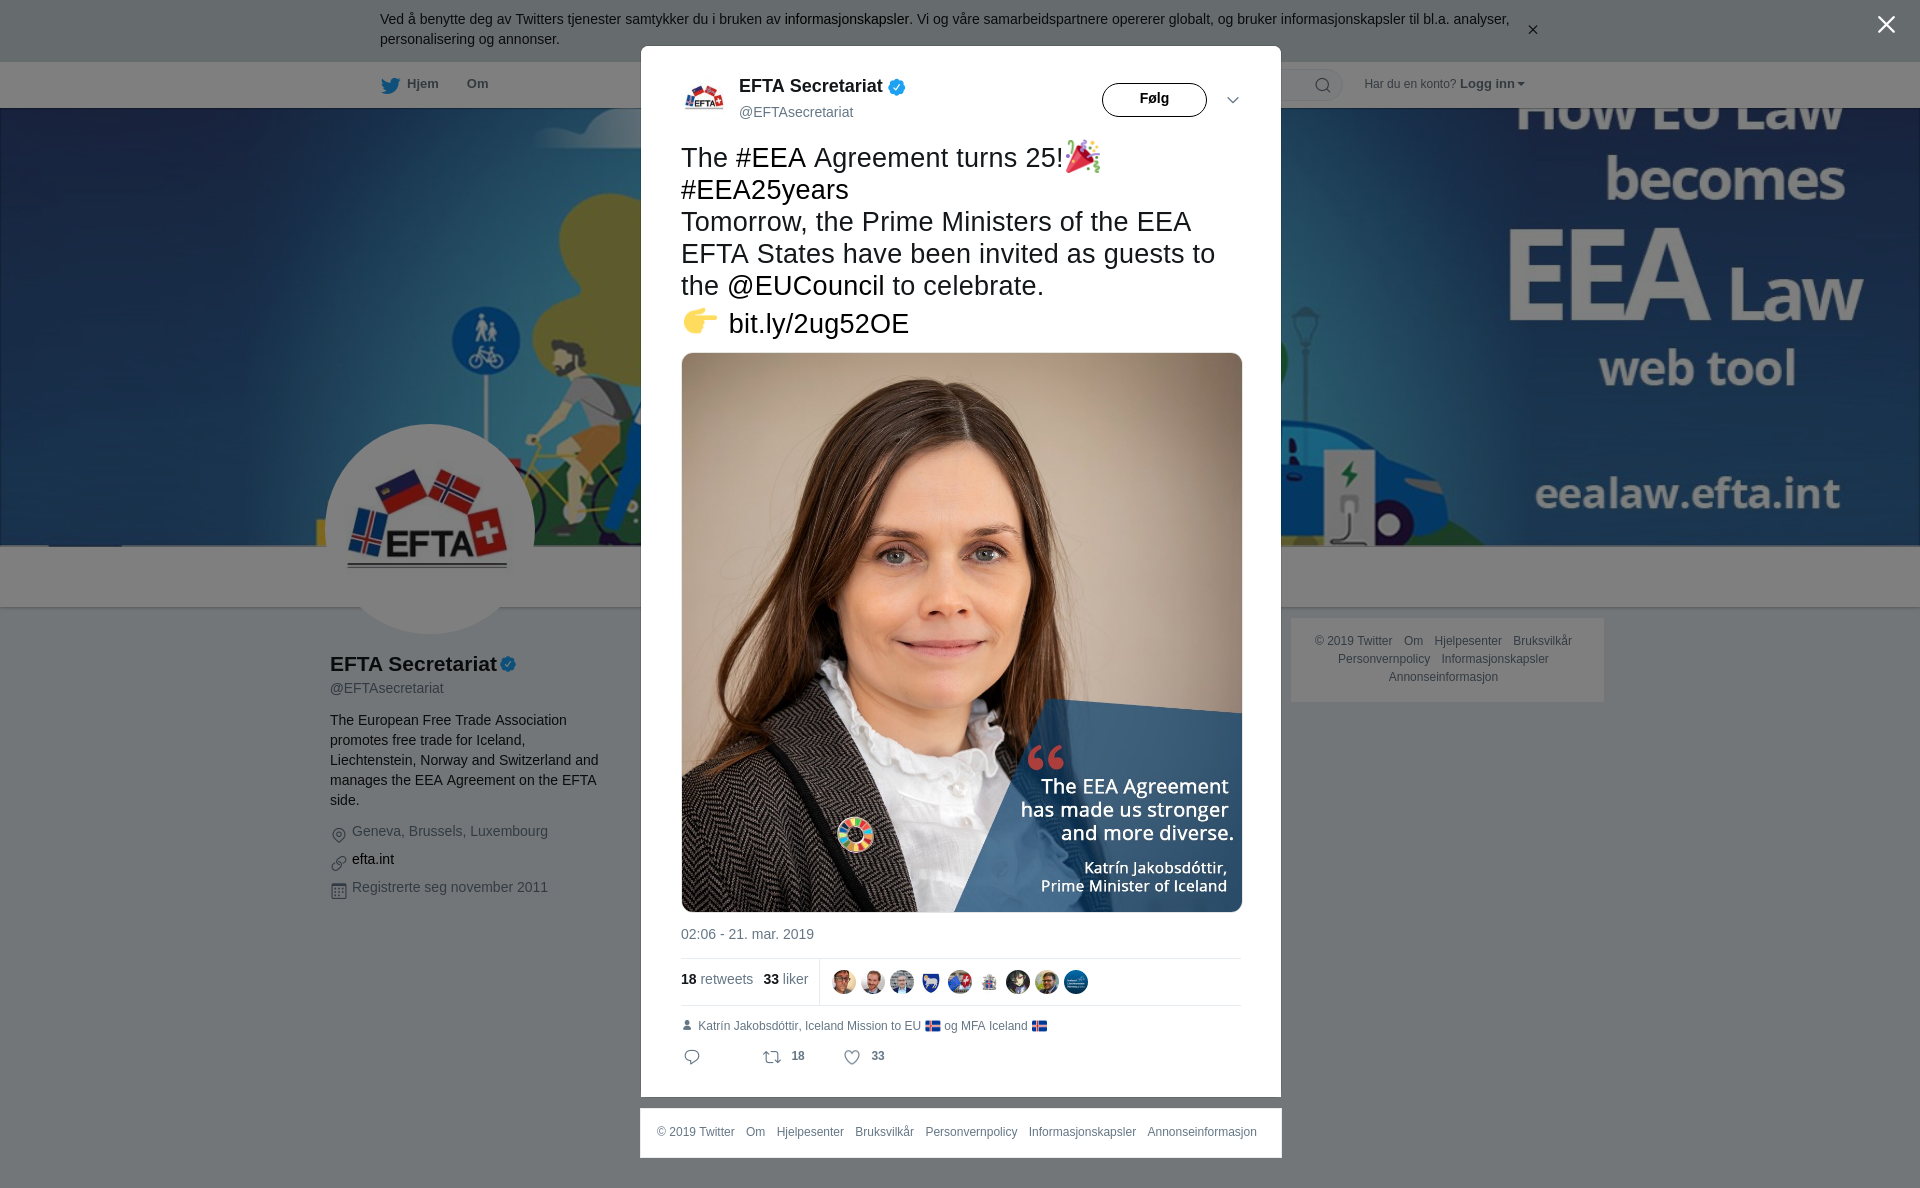The image size is (1920, 1188).
Task: Like the tweet with the heart icon
Action: tap(852, 1057)
